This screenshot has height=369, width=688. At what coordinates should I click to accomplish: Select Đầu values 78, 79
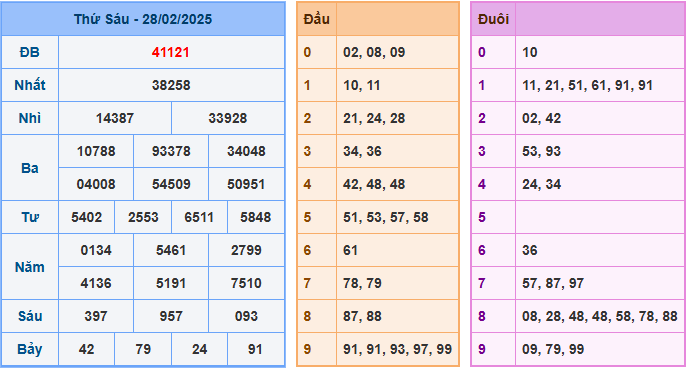(x=362, y=283)
